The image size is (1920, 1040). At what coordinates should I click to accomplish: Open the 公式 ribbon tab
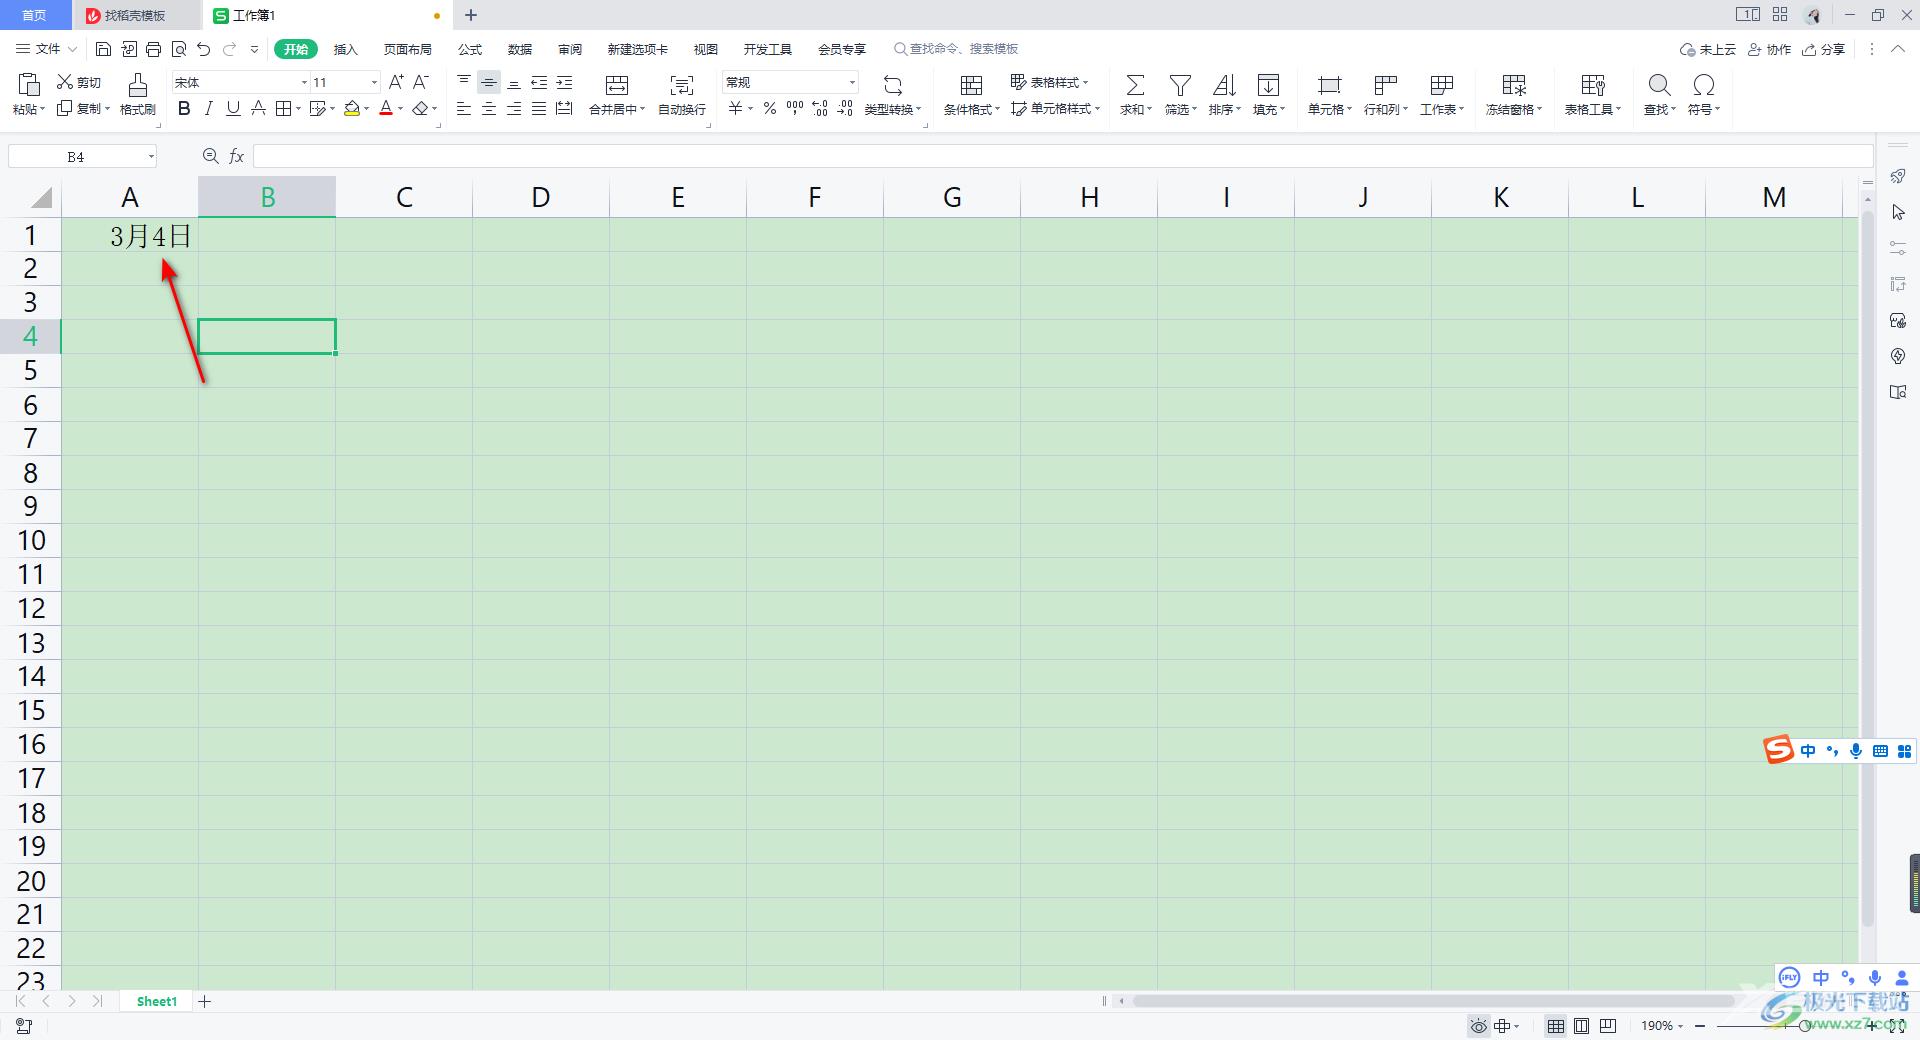coord(470,49)
